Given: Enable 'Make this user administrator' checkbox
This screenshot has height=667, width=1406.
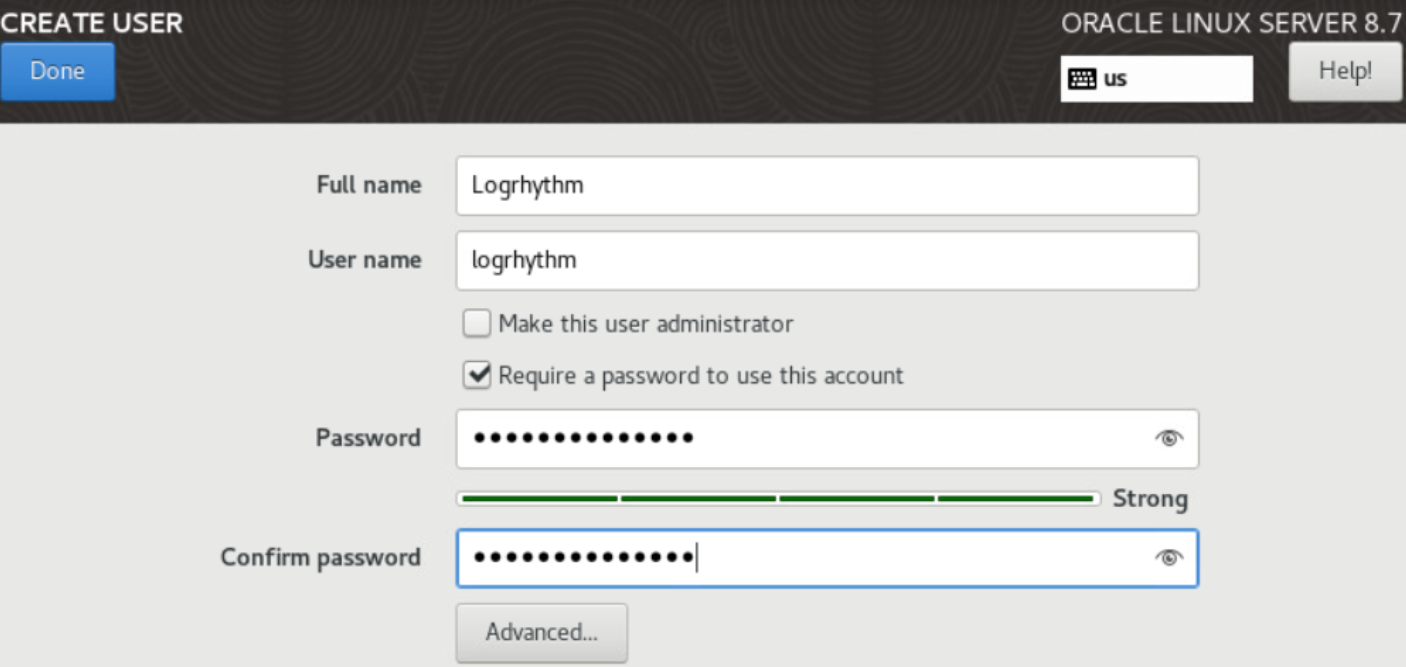Looking at the screenshot, I should pyautogui.click(x=477, y=324).
